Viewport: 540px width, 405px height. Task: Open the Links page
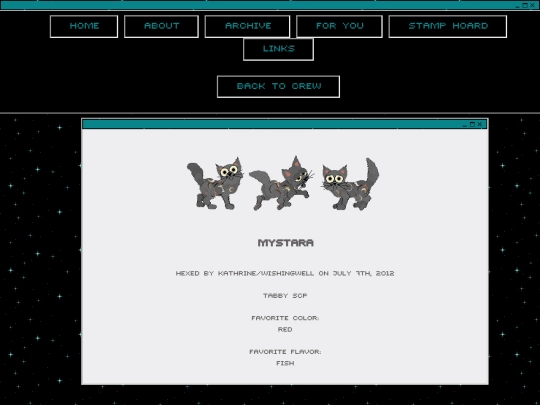tap(278, 50)
